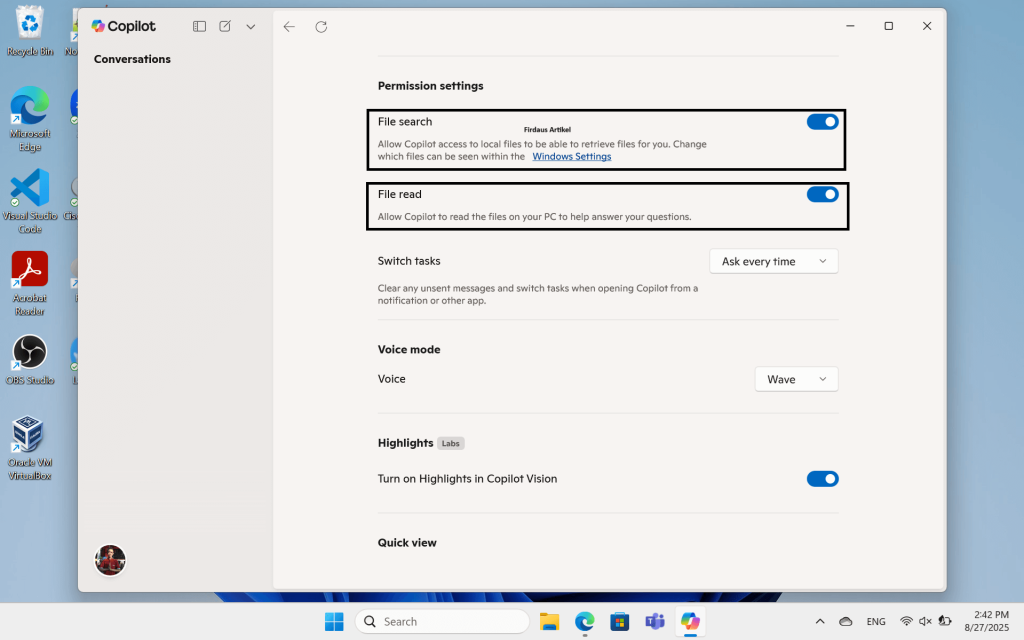Image resolution: width=1024 pixels, height=640 pixels.
Task: Click the muted volume tray icon
Action: click(925, 622)
